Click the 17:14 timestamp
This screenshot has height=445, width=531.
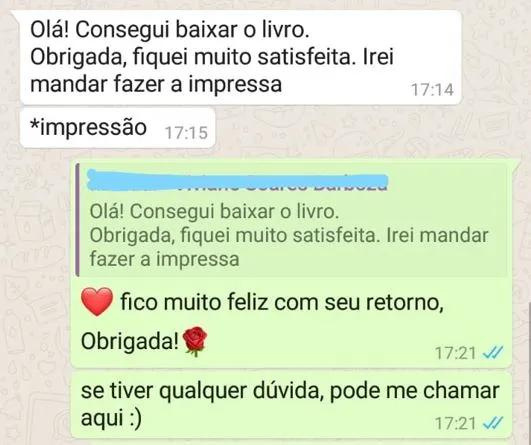[432, 90]
